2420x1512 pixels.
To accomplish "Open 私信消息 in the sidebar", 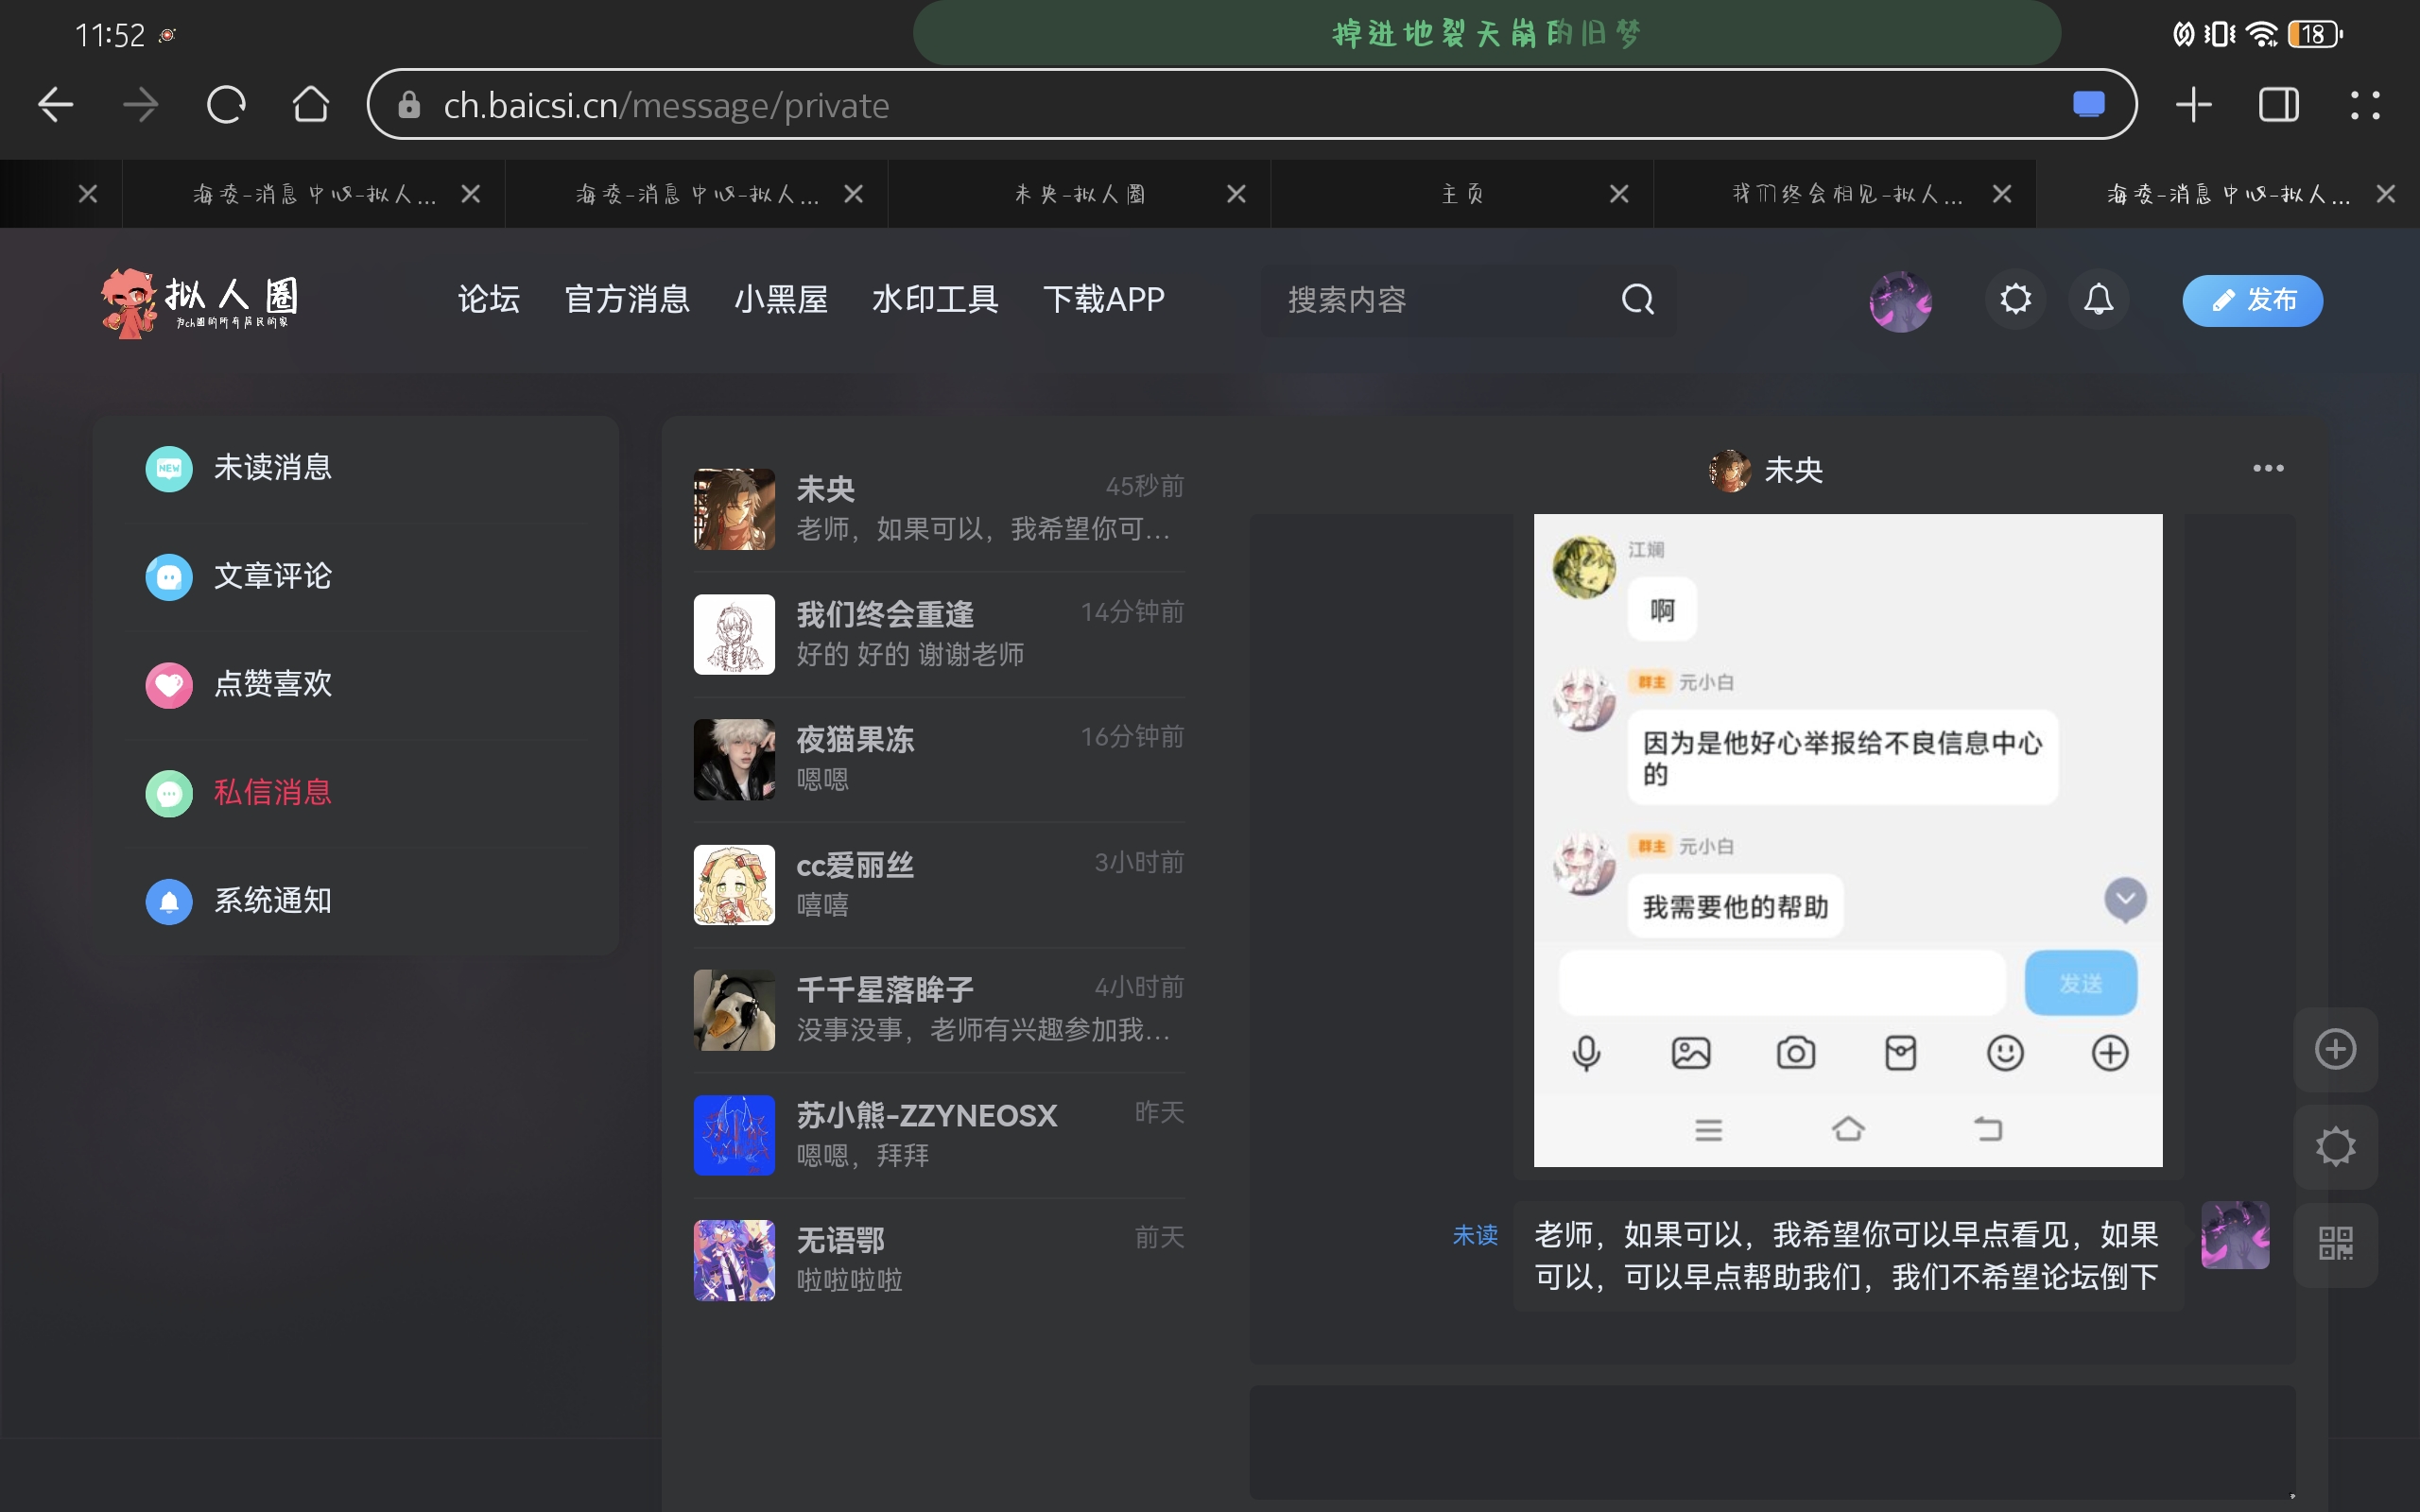I will [x=271, y=792].
